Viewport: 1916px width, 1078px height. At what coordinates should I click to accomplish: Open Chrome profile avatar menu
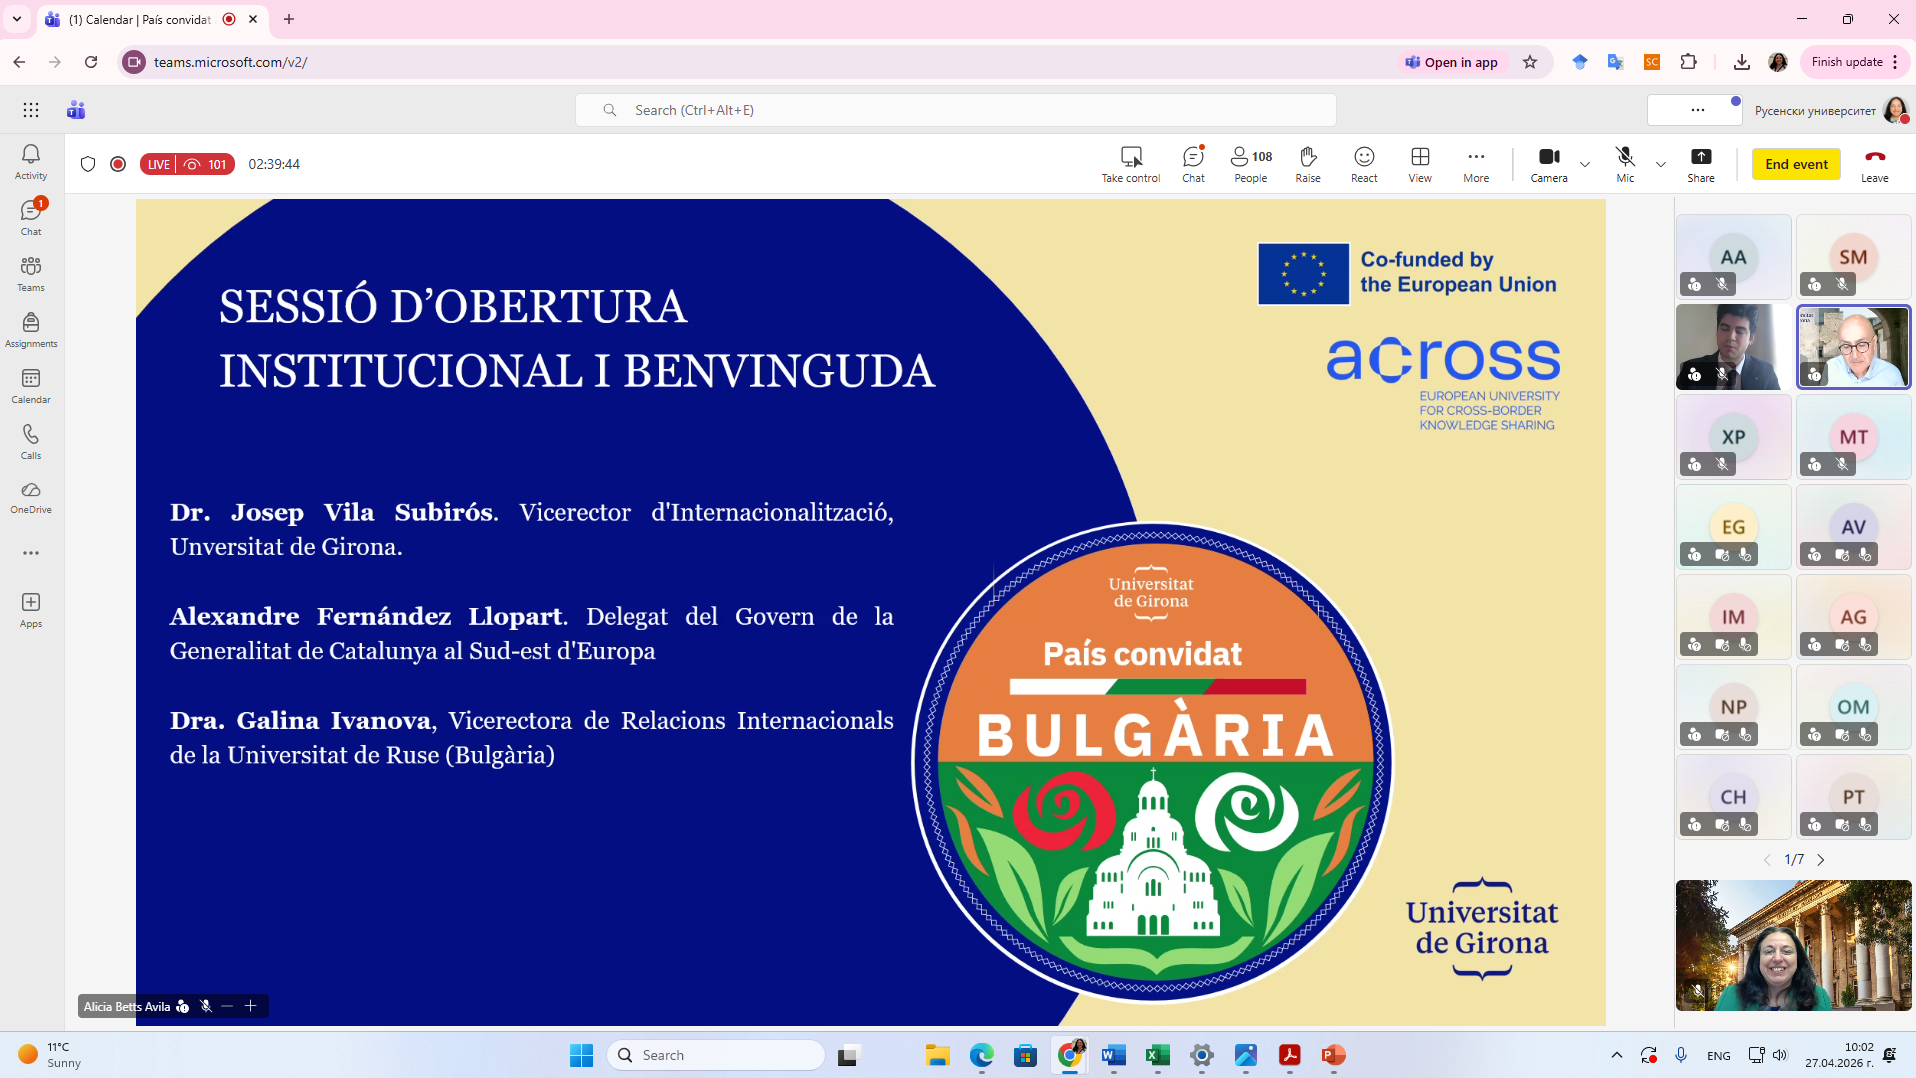pos(1778,62)
